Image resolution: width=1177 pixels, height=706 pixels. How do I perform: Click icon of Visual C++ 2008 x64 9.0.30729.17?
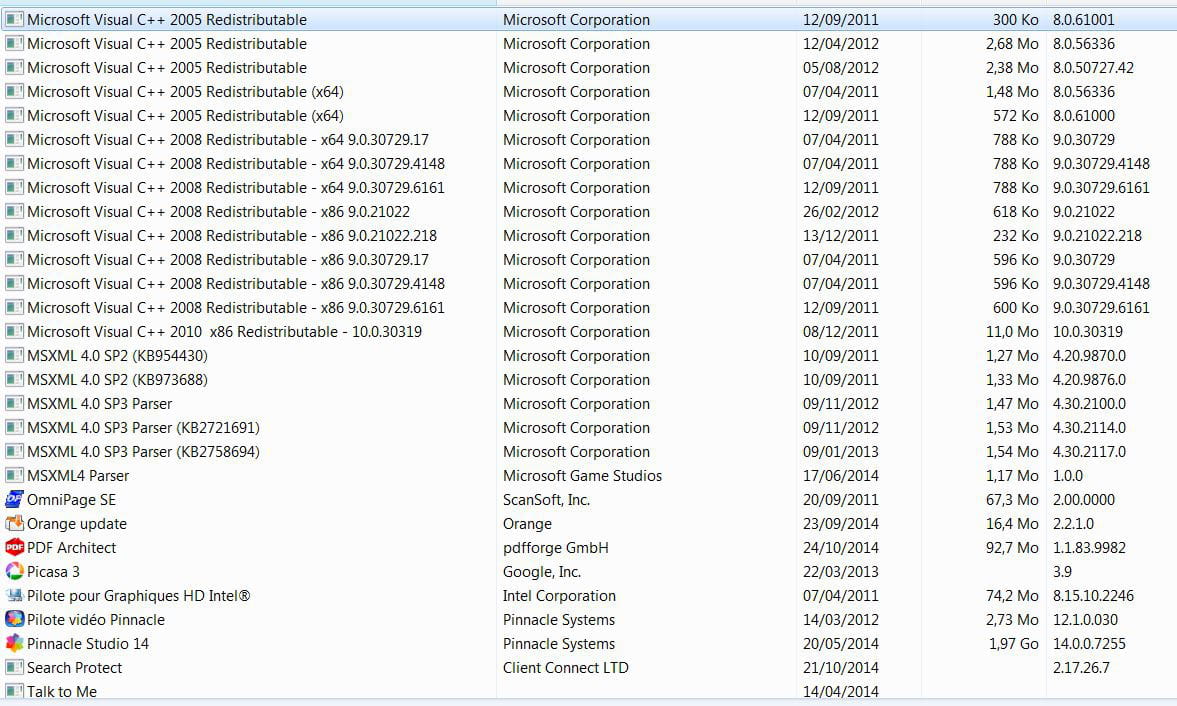[x=14, y=139]
